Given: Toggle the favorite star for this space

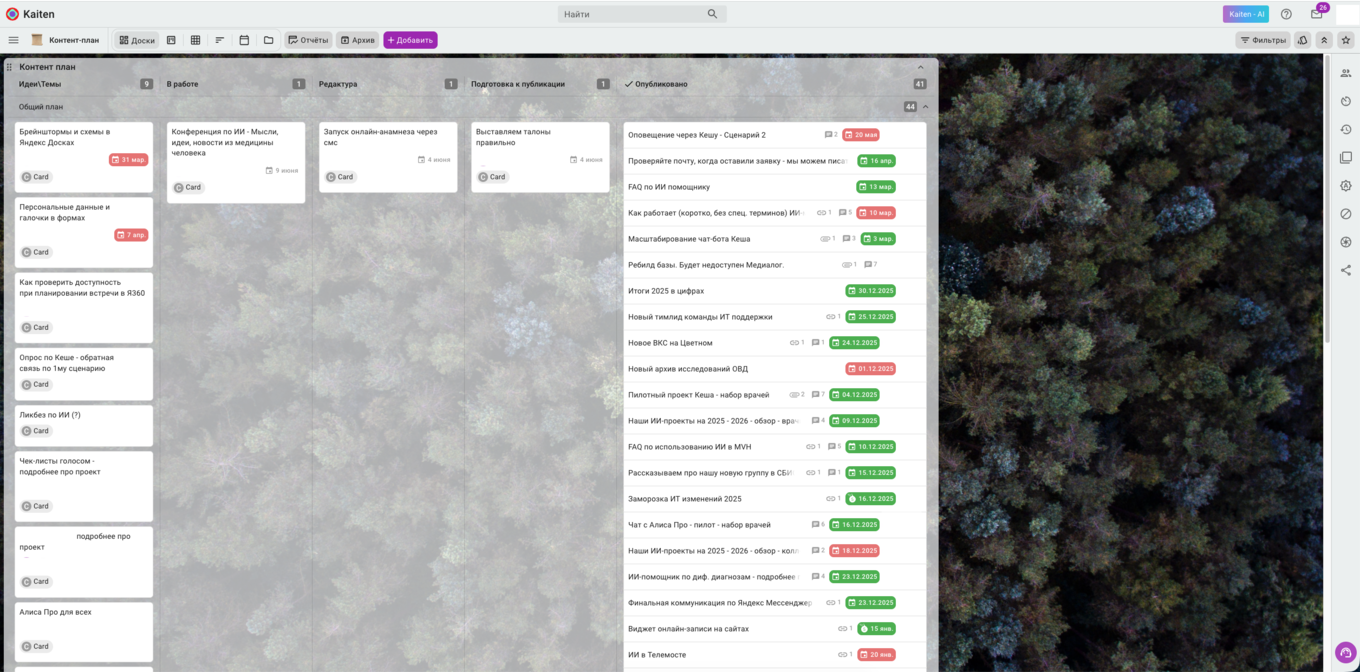Looking at the screenshot, I should [1346, 40].
